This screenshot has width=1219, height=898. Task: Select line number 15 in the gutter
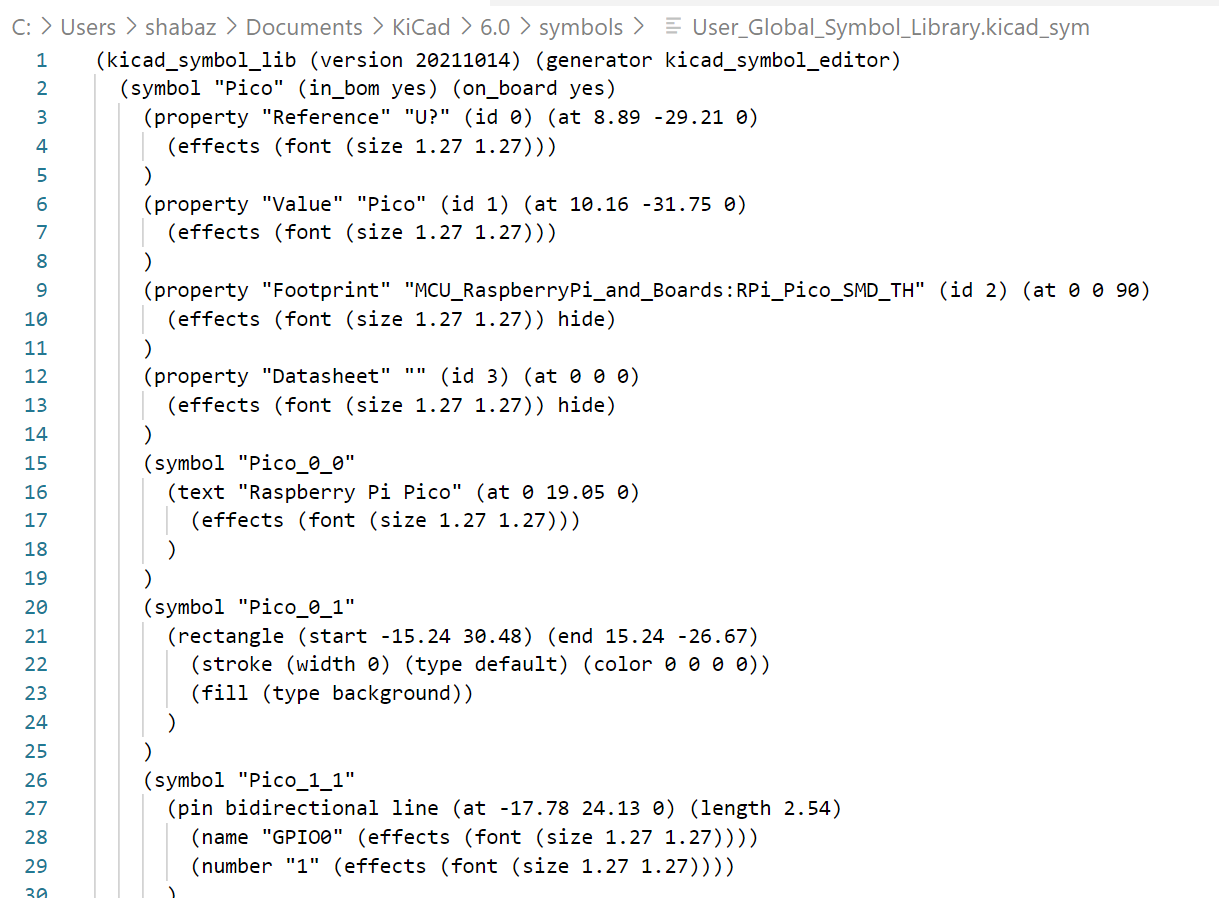coord(36,463)
